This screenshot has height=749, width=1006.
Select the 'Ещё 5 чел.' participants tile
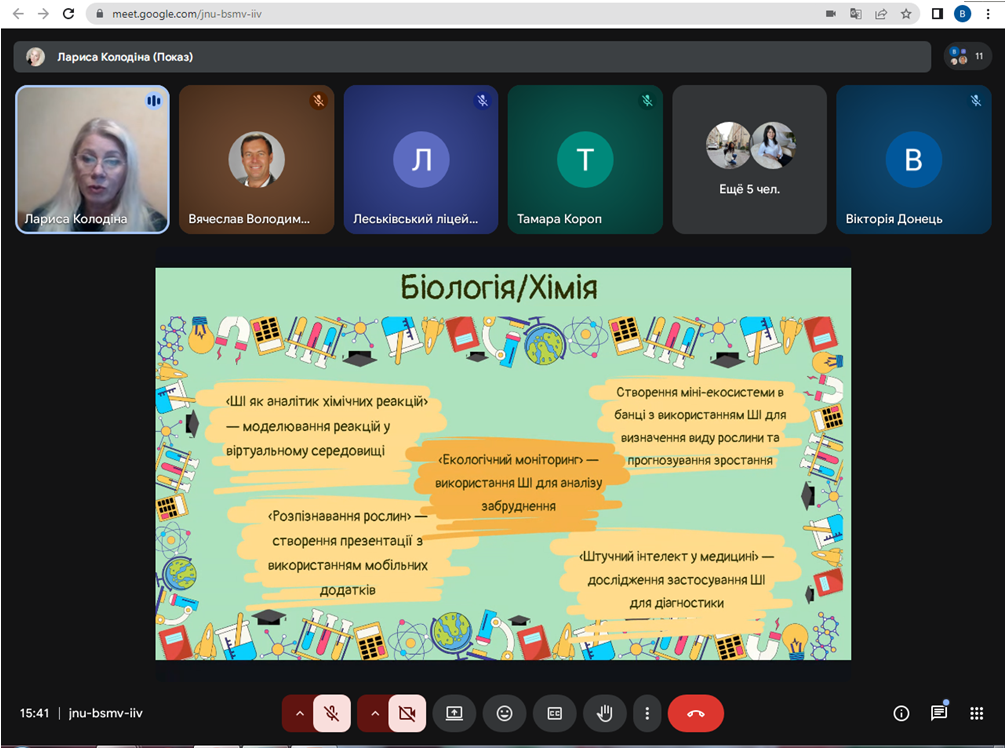click(749, 159)
